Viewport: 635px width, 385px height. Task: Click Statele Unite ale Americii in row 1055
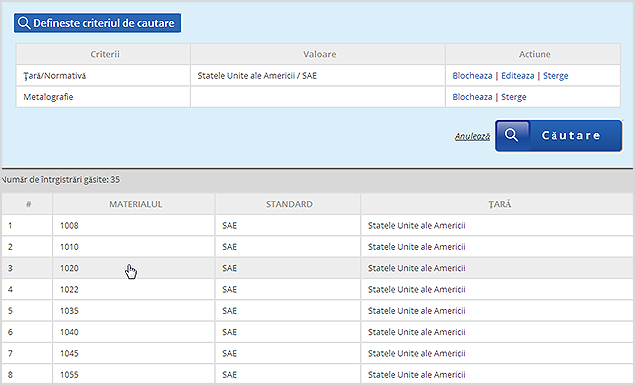(417, 375)
